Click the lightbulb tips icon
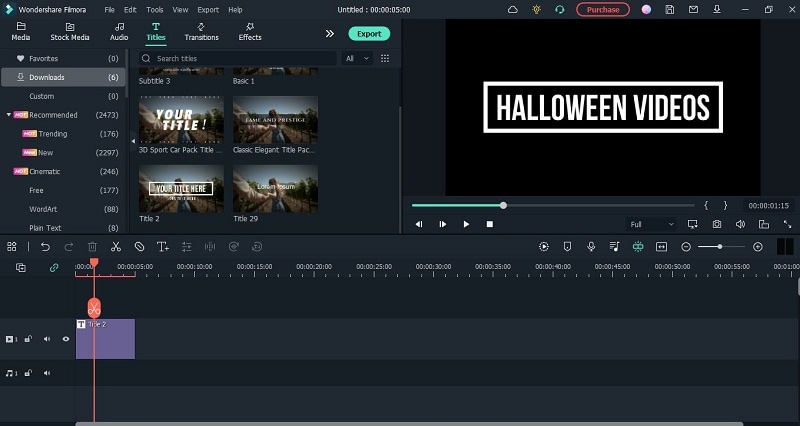 [536, 10]
